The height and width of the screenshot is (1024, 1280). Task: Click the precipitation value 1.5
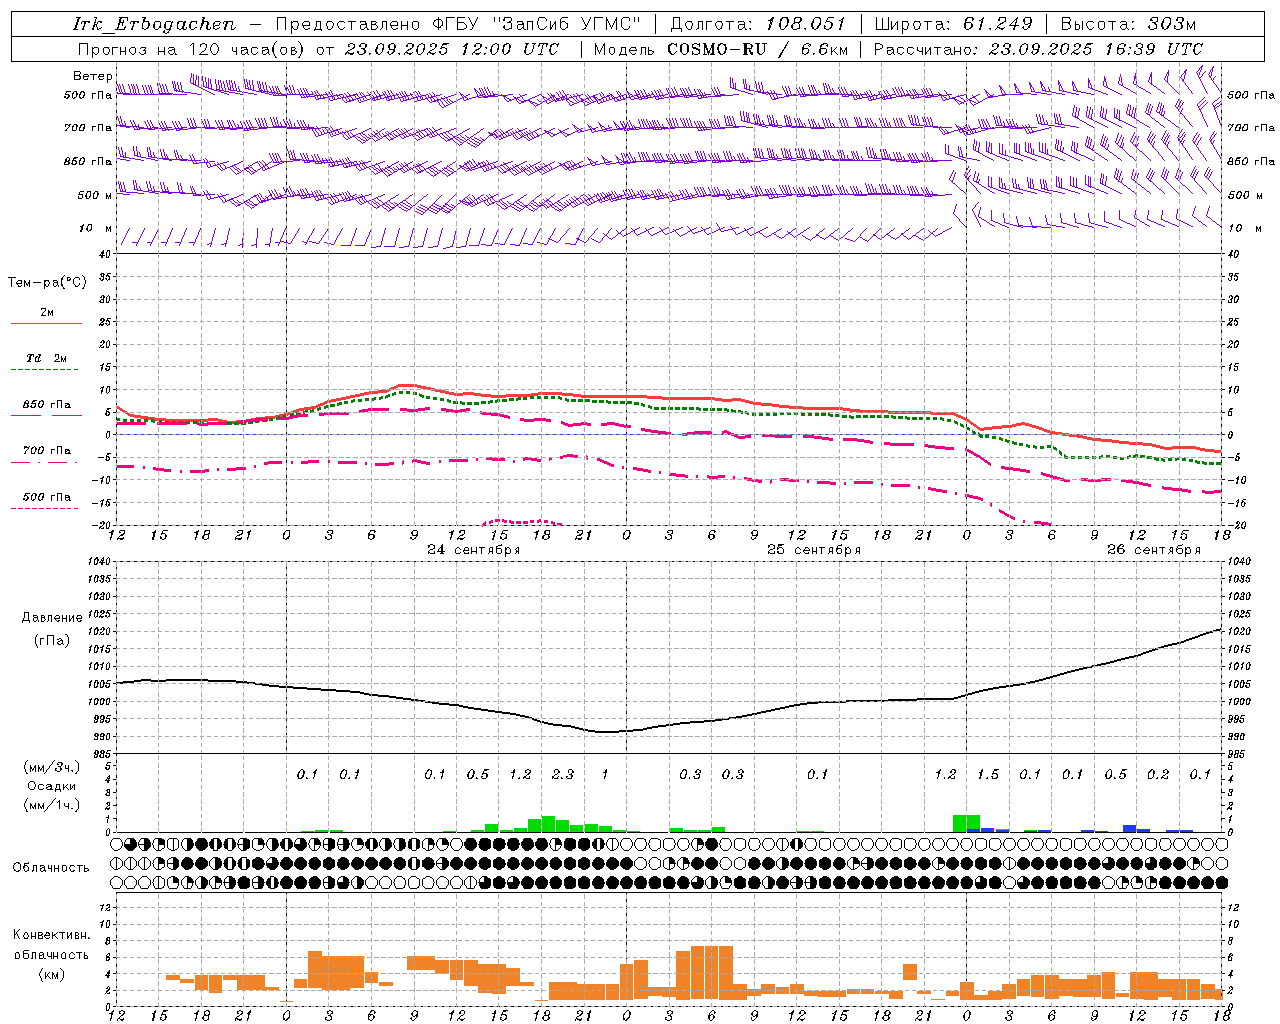[988, 774]
